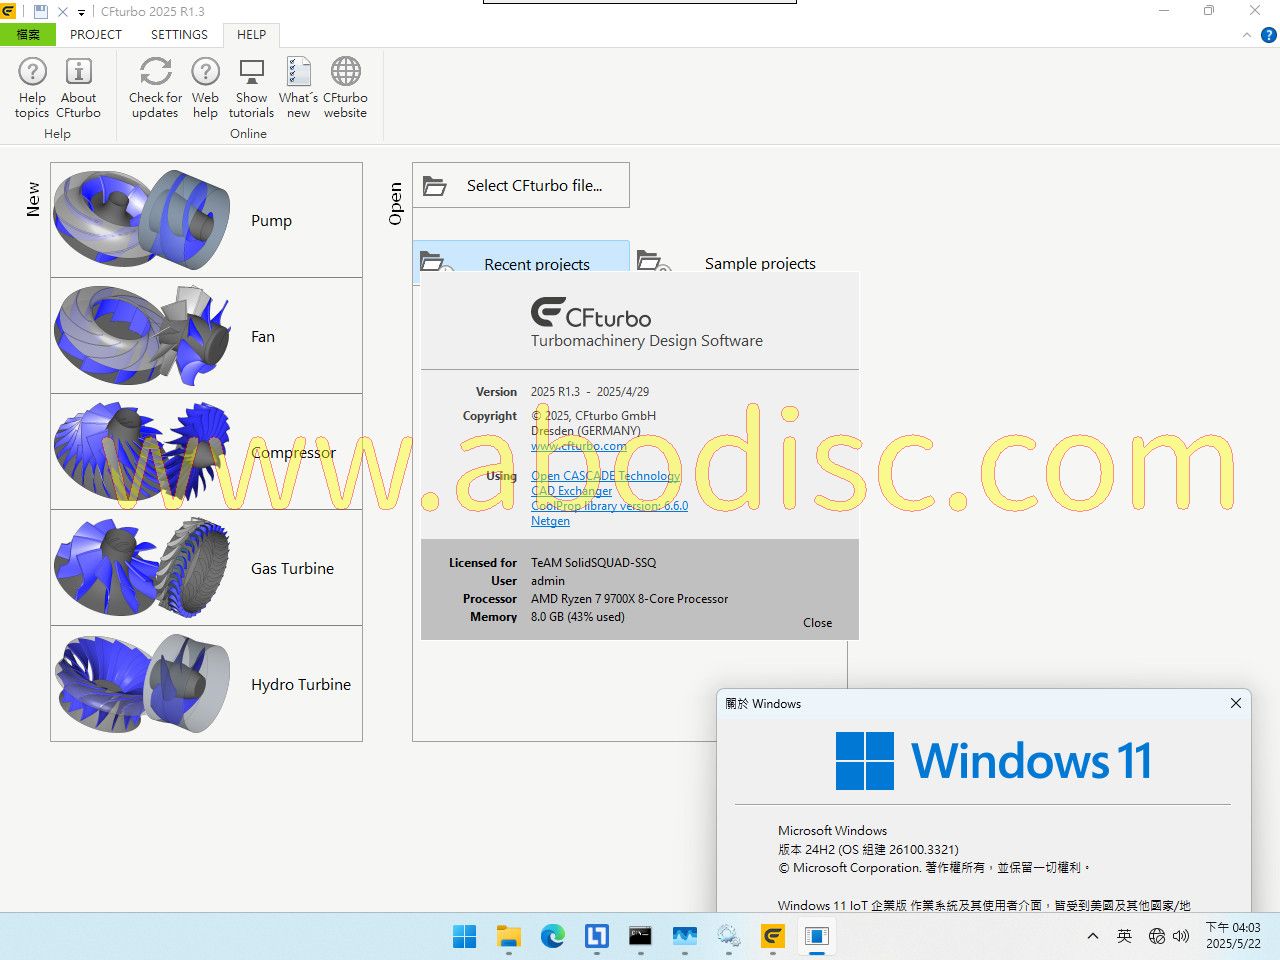Viewport: 1280px width, 960px height.
Task: Follow the Open CASCADE Technology link
Action: [605, 476]
